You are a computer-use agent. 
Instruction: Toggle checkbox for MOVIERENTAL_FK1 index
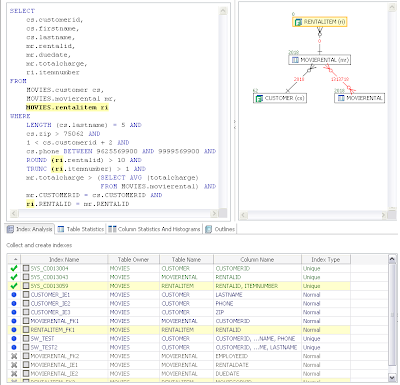26,321
